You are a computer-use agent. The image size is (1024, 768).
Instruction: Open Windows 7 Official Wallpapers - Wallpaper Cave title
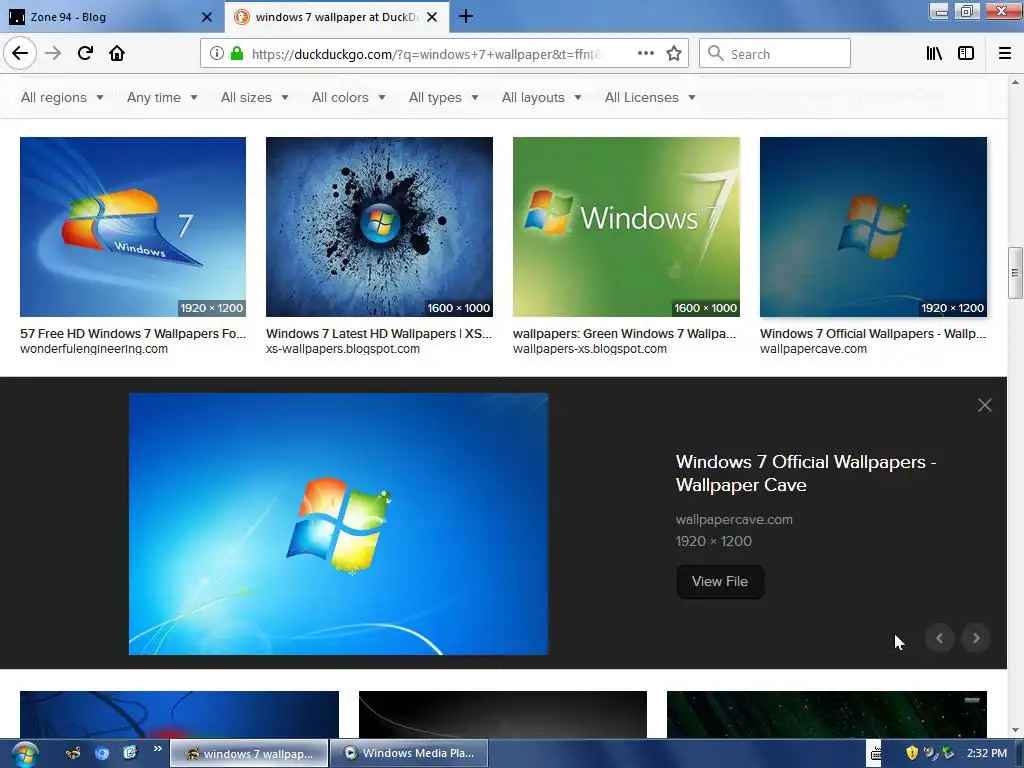pos(806,473)
